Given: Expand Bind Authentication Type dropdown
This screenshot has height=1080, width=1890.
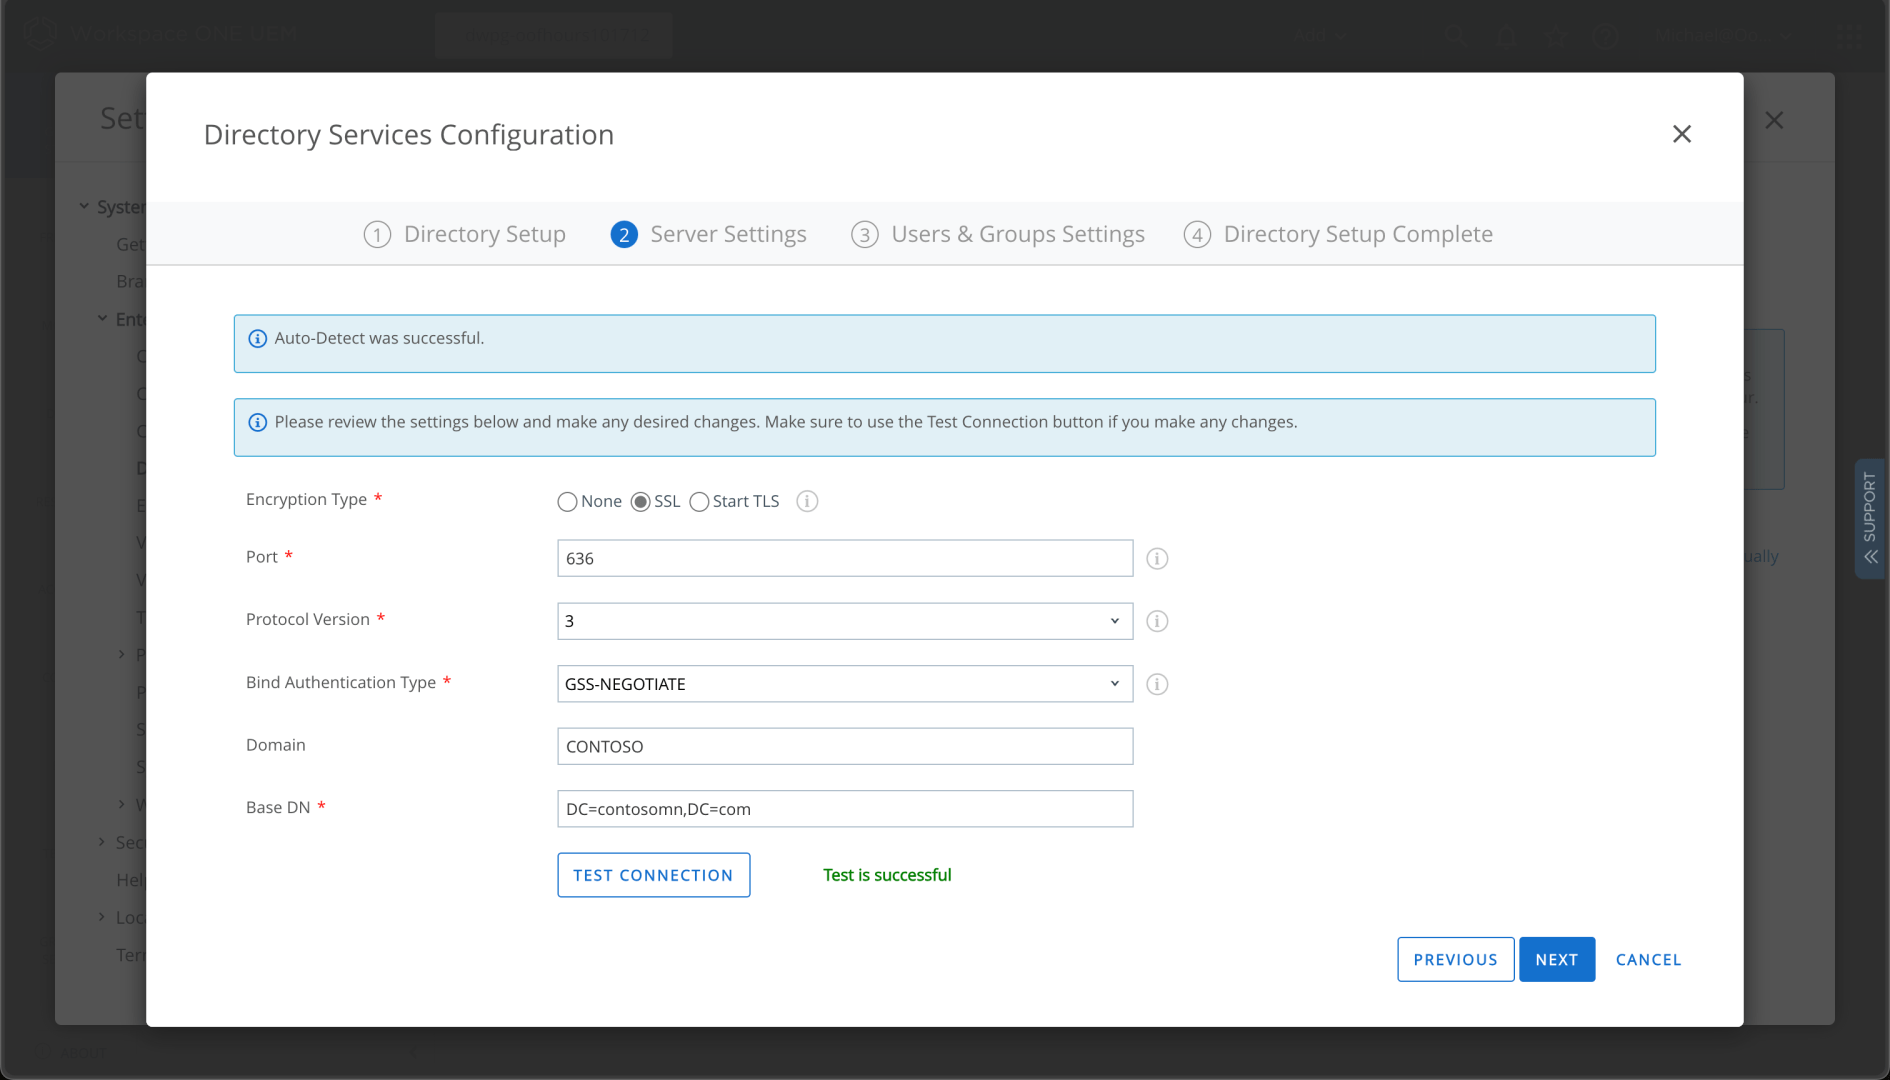Looking at the screenshot, I should click(844, 684).
